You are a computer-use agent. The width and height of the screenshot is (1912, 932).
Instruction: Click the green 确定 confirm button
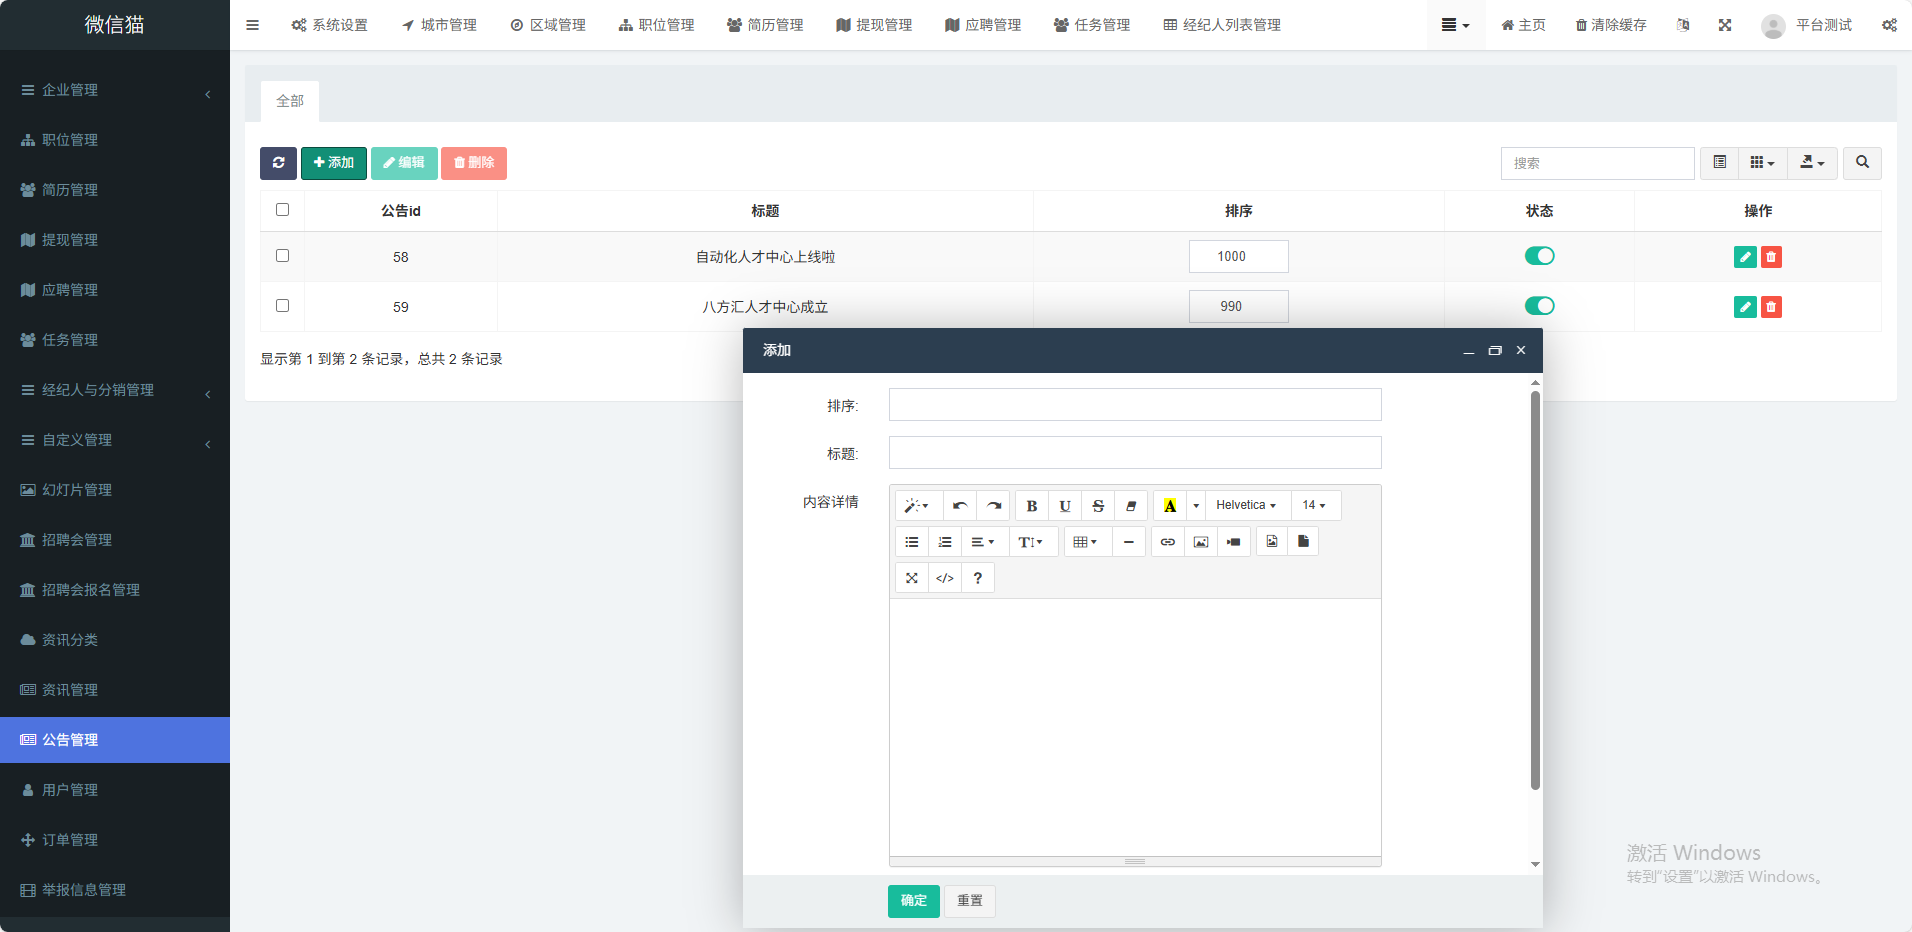[913, 901]
